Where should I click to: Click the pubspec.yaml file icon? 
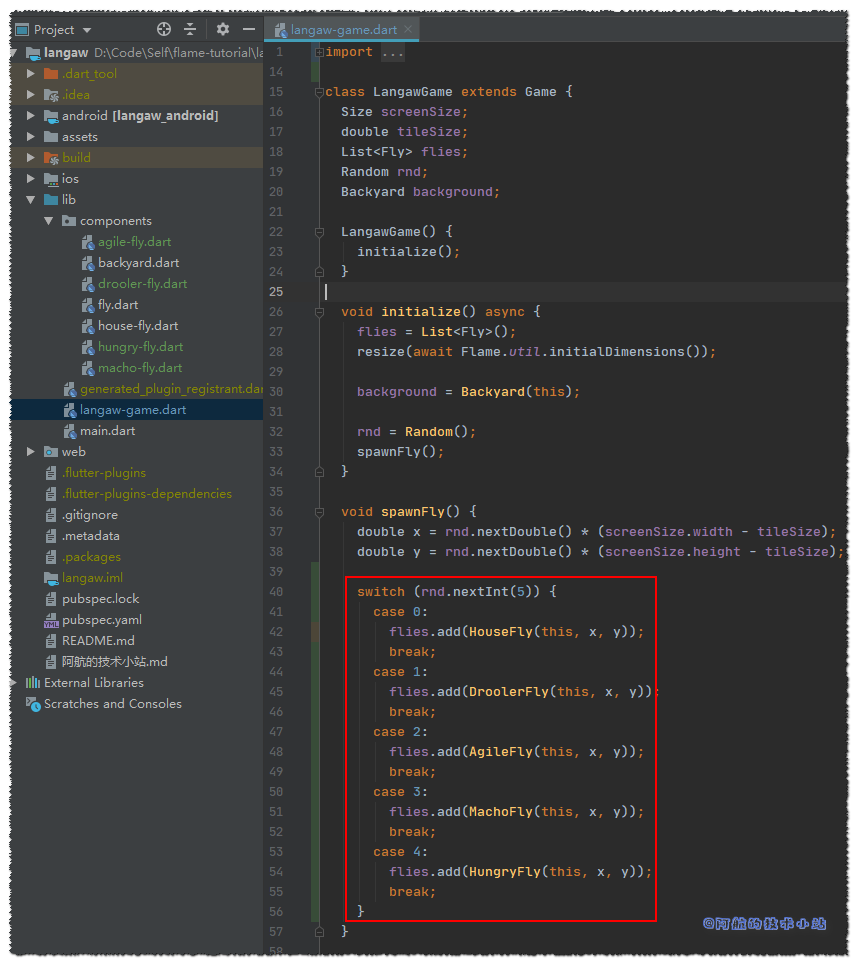[x=51, y=620]
